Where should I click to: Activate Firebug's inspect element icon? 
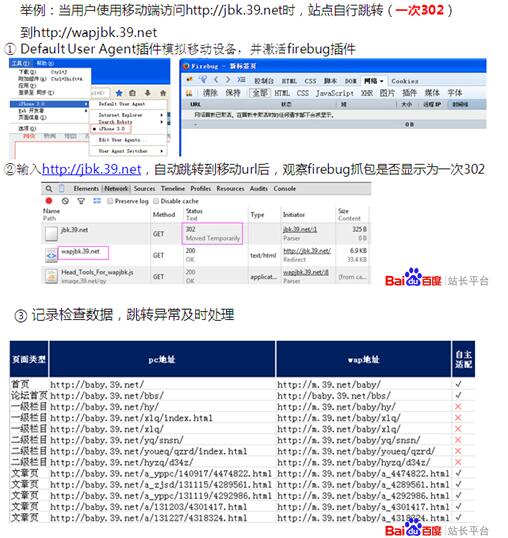[x=203, y=80]
